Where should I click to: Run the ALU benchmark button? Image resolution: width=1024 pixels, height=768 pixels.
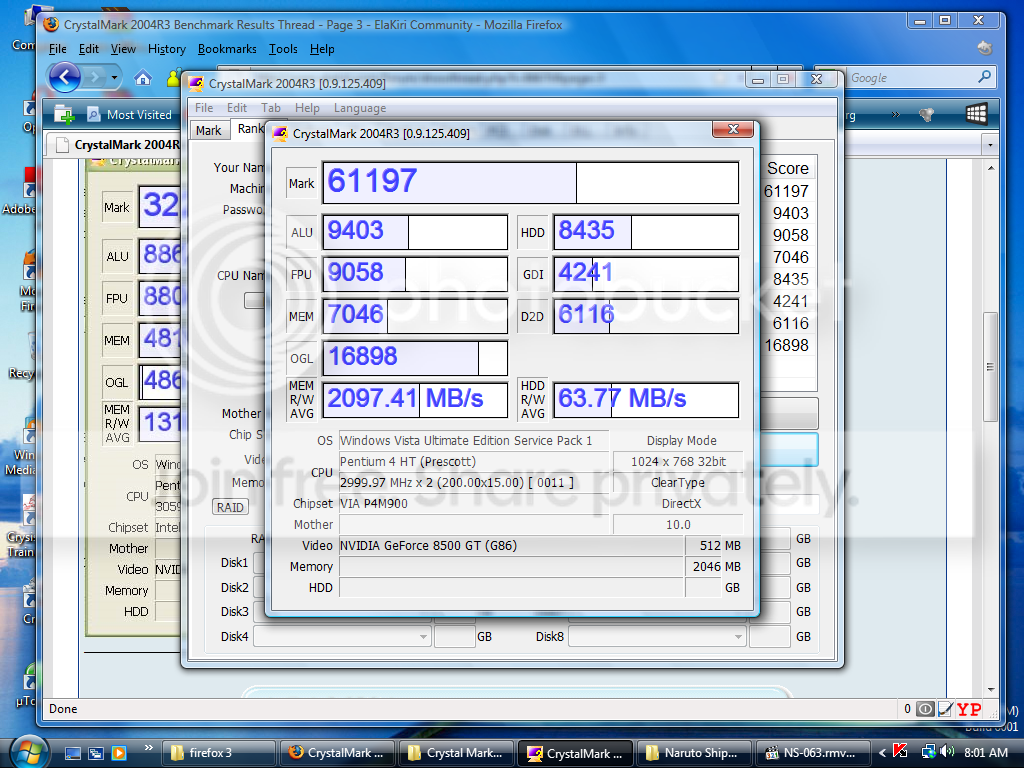tap(301, 232)
